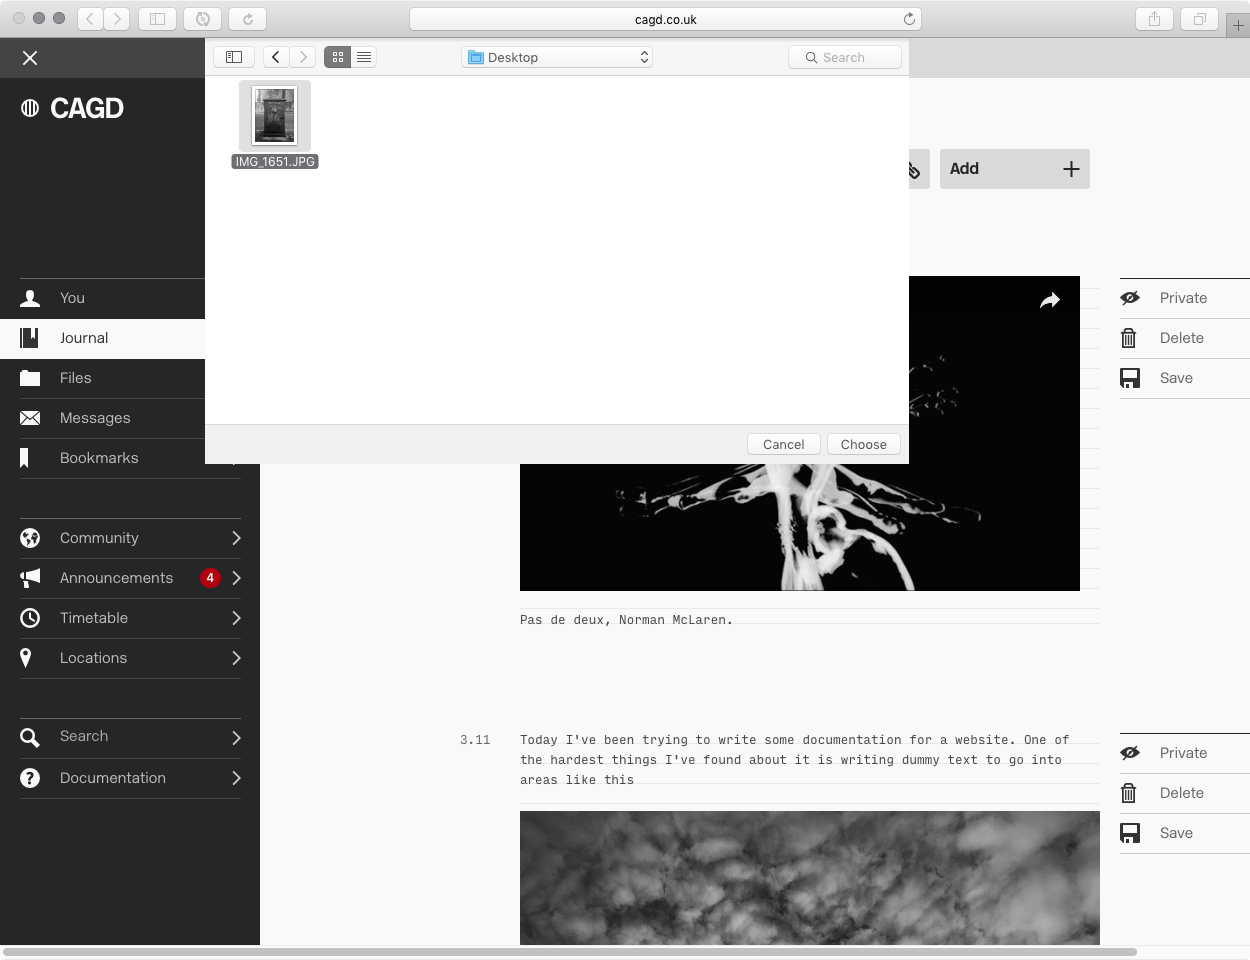Expand the Documentation chevron
Viewport: 1250px width, 960px height.
(x=236, y=778)
